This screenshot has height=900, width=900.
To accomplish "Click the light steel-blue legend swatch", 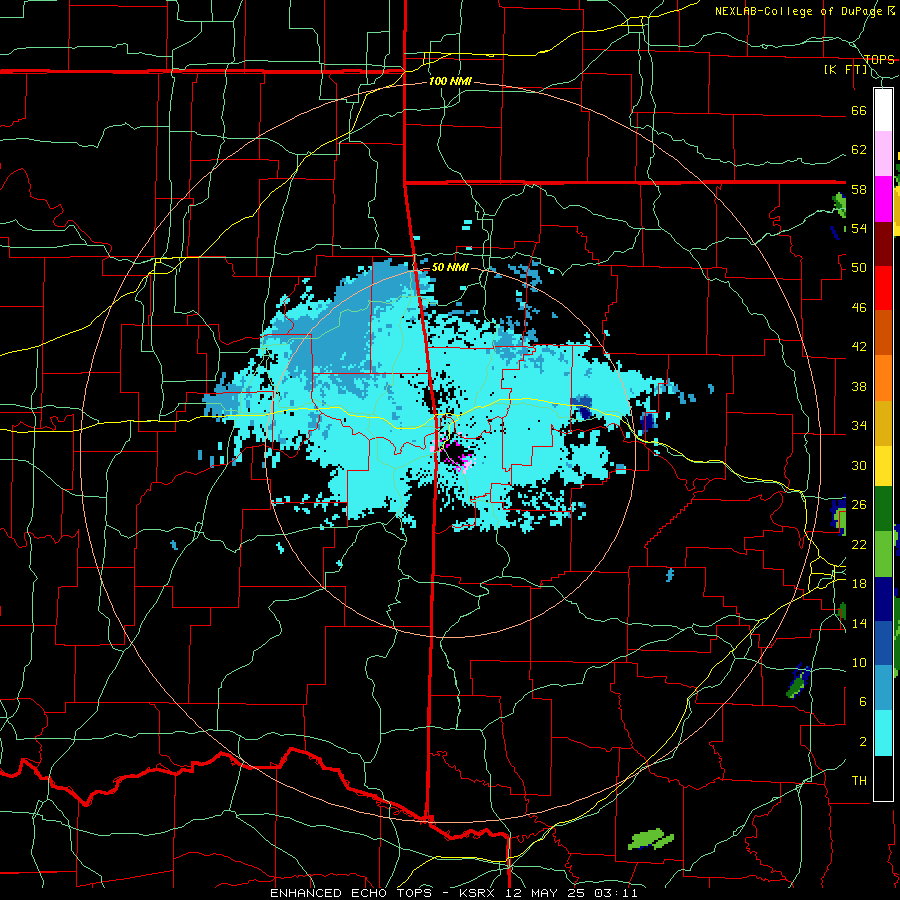I will click(883, 688).
